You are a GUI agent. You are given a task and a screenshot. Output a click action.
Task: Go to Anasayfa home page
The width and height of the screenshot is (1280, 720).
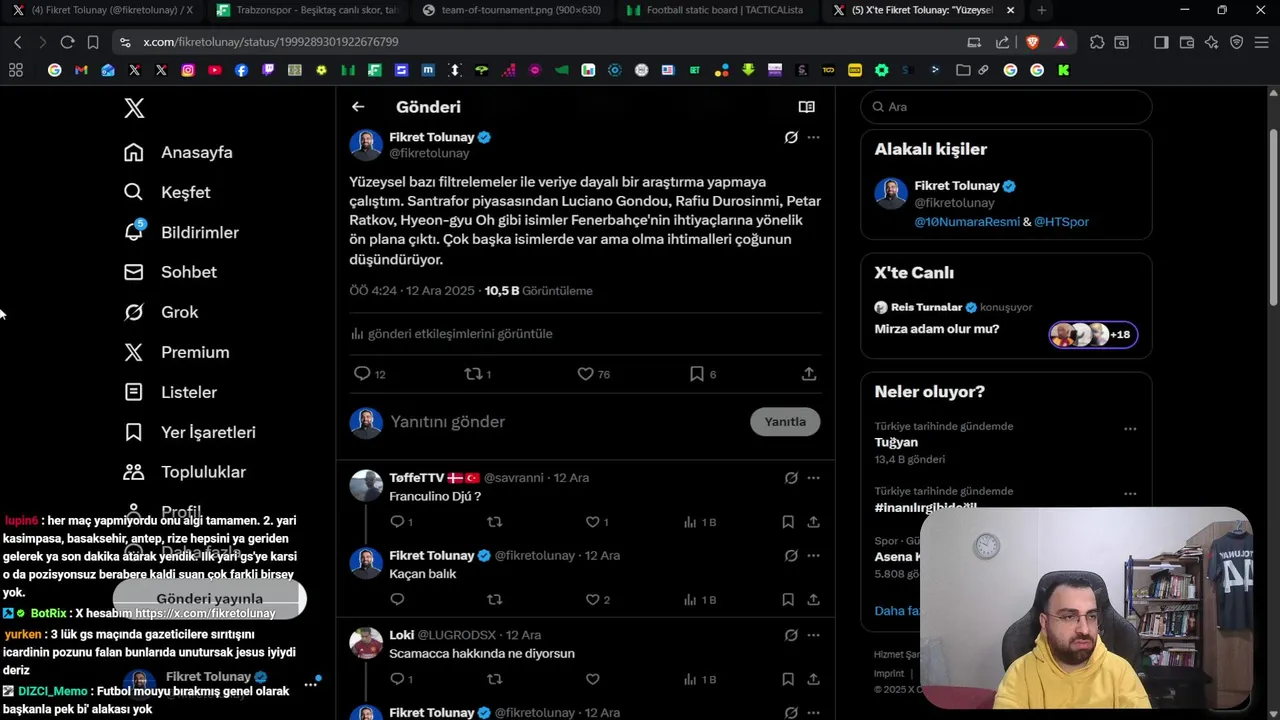coord(178,152)
